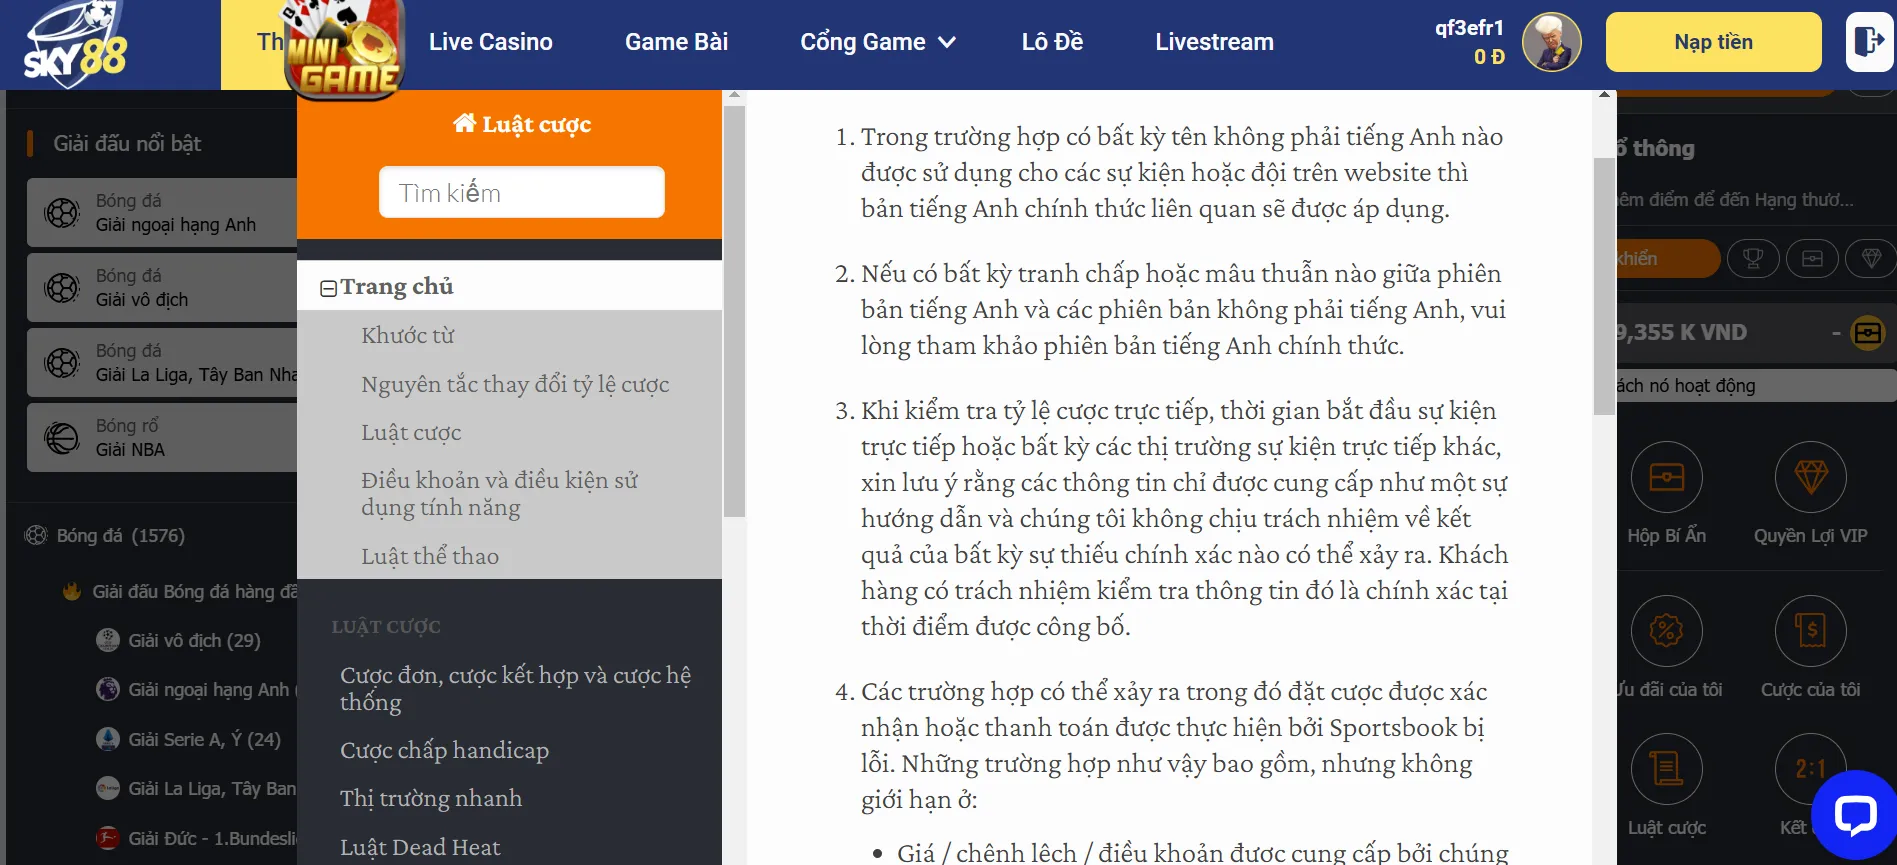Open the Khước từ rule page
The height and width of the screenshot is (865, 1897).
pyautogui.click(x=407, y=335)
